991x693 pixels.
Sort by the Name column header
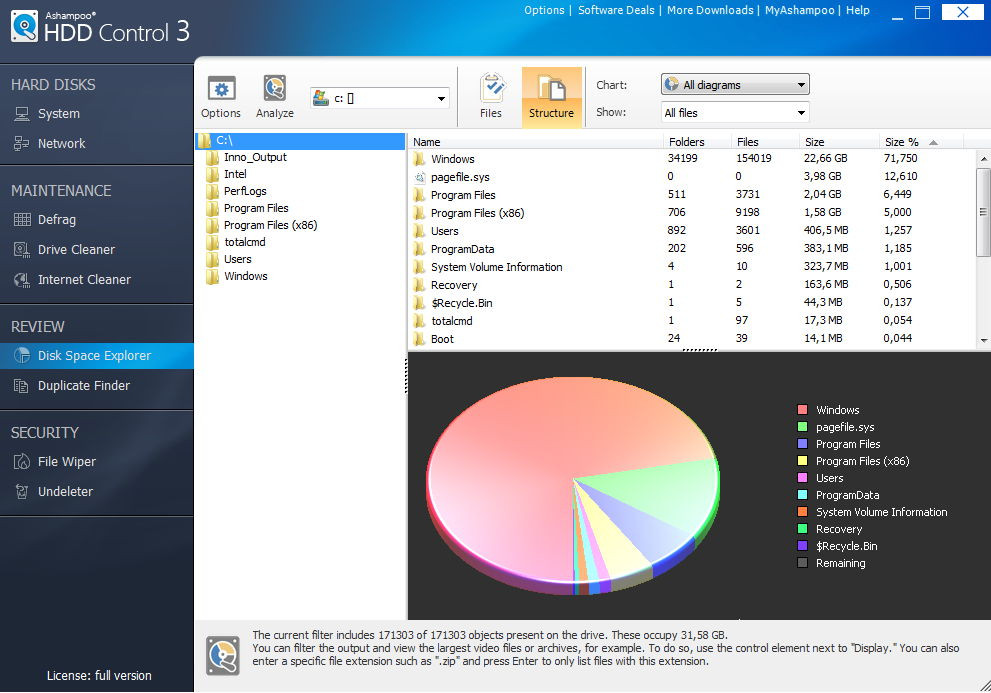[x=535, y=142]
